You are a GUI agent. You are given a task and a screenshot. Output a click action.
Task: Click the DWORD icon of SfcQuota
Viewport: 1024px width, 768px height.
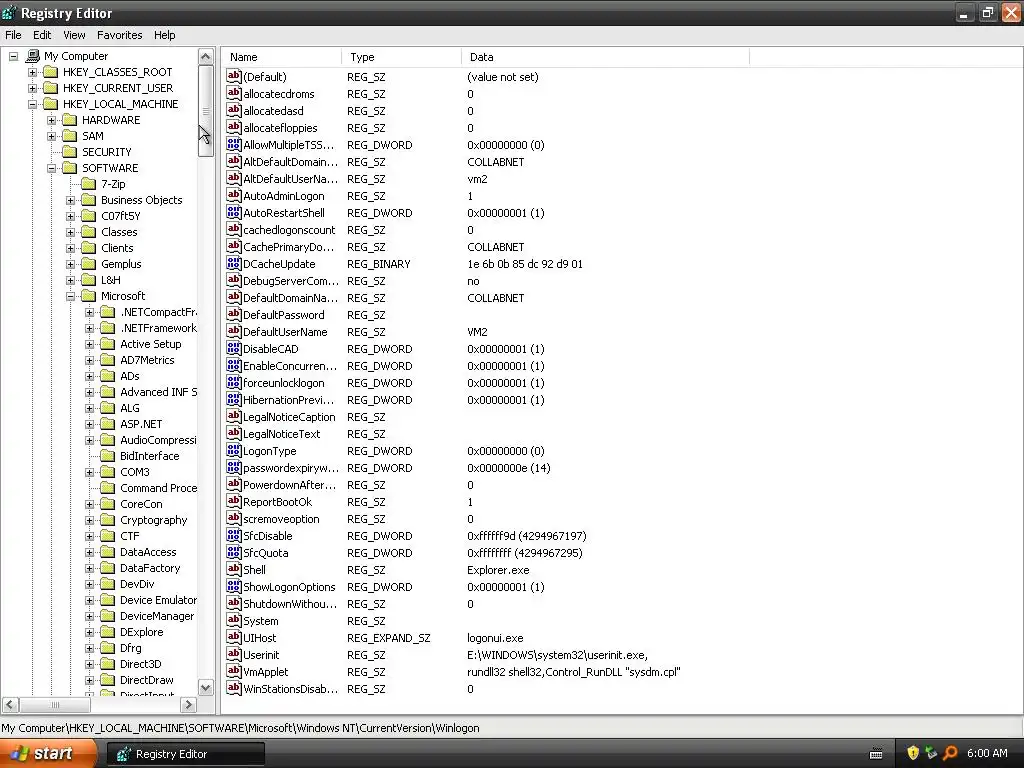click(234, 552)
